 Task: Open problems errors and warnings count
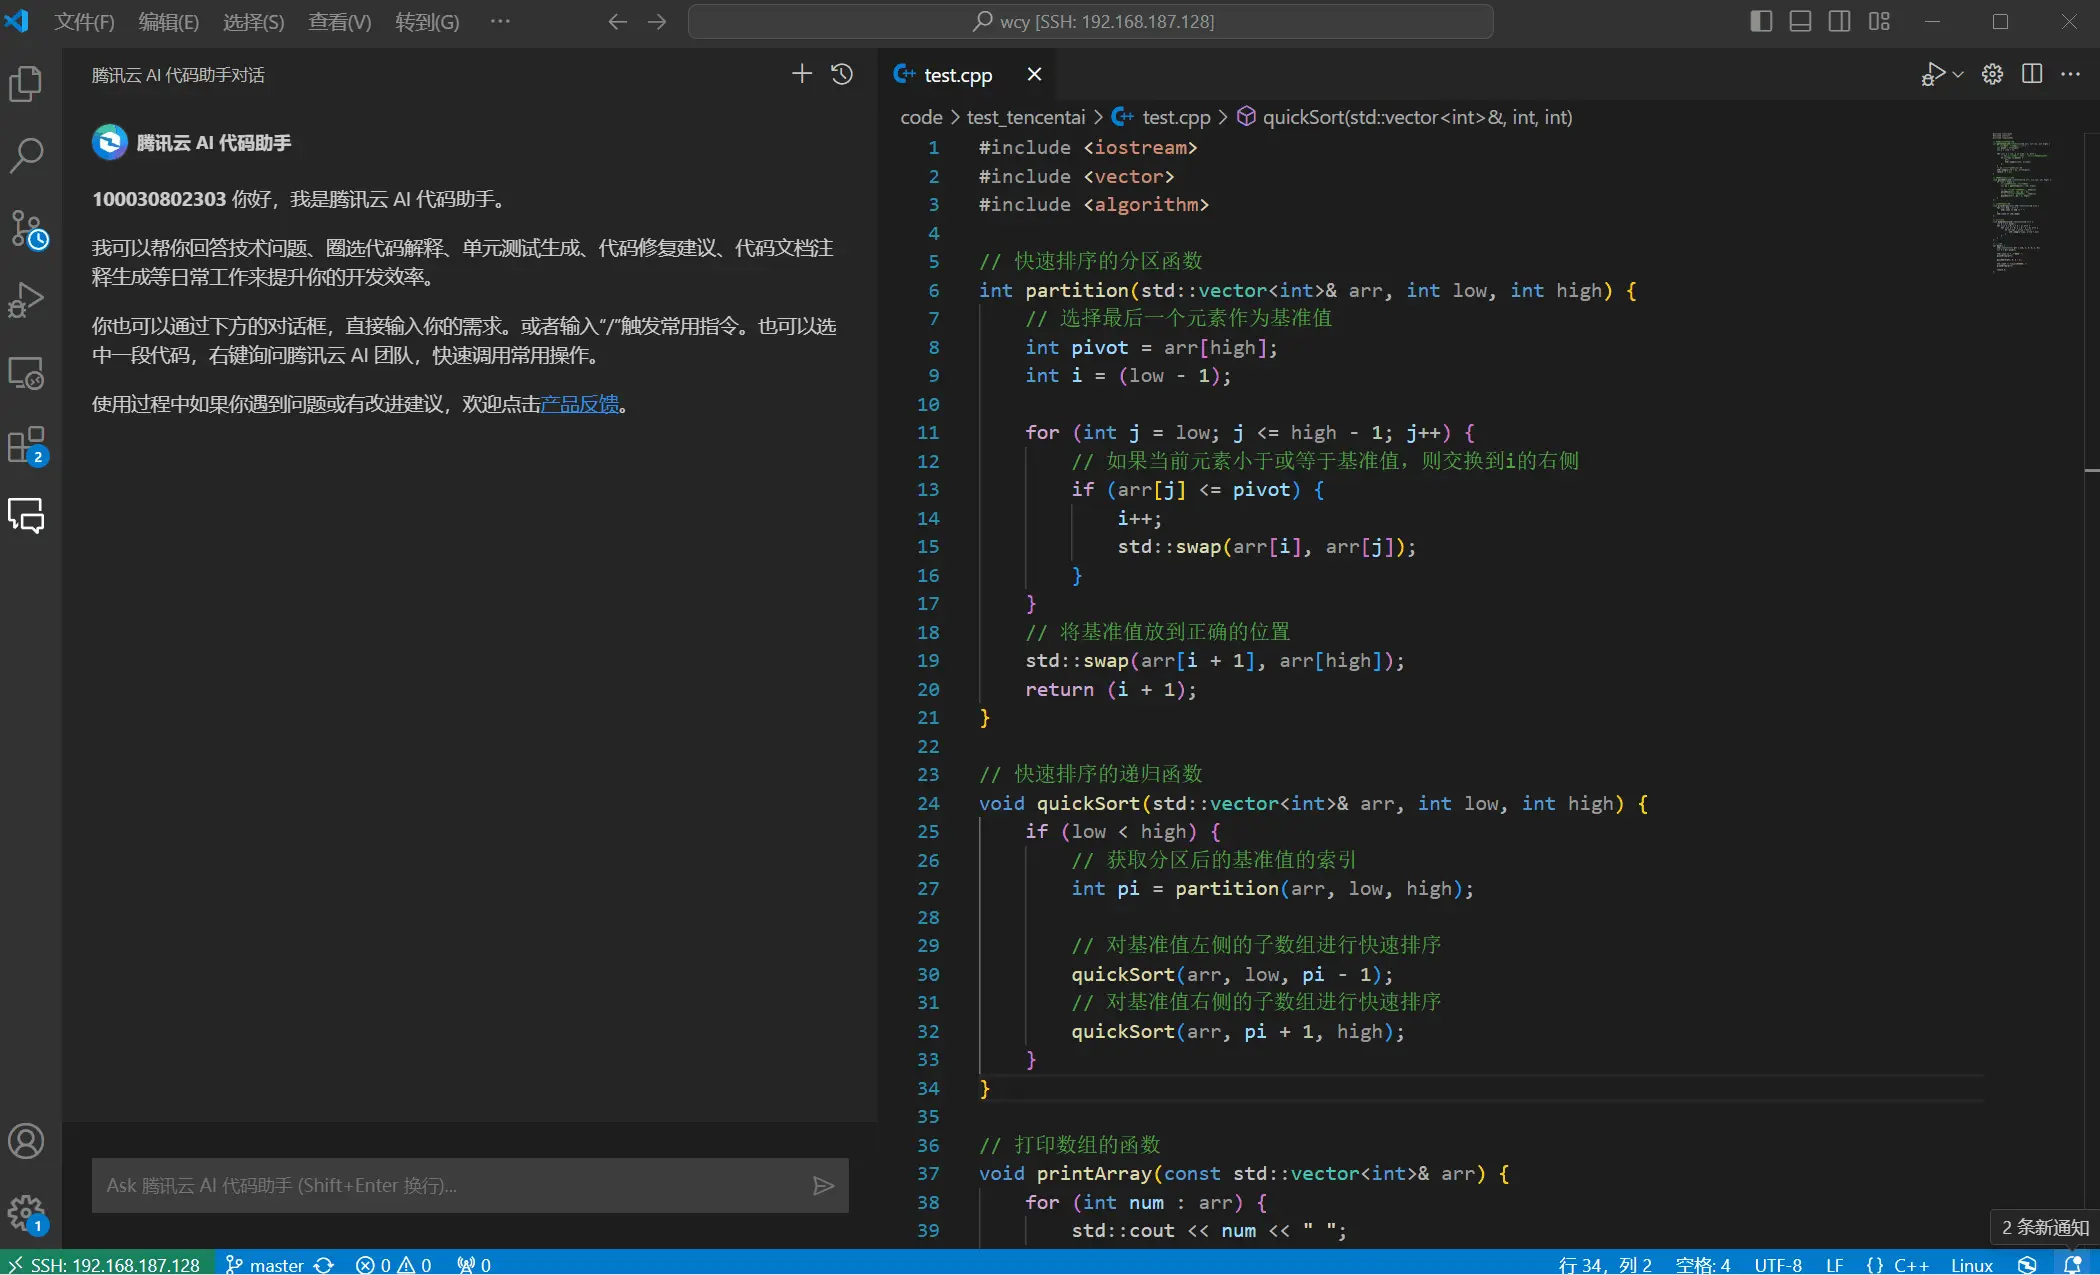pos(394,1264)
